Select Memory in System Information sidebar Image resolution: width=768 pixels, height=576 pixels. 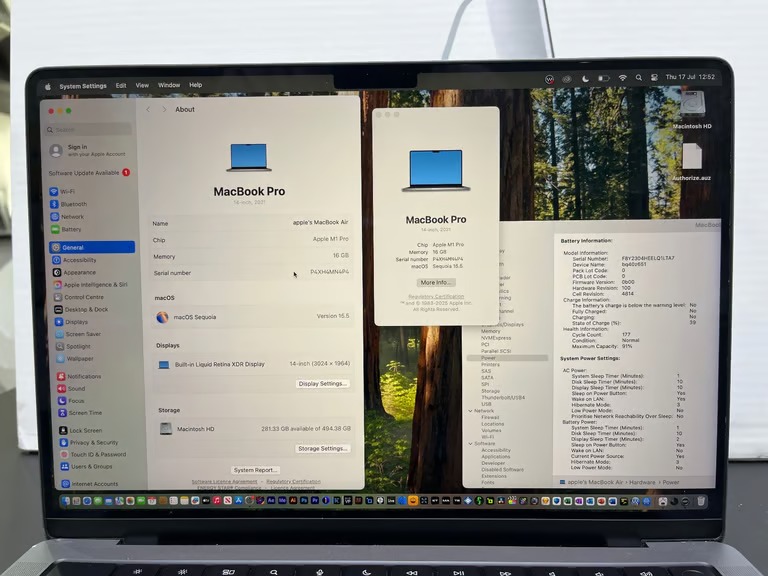[x=490, y=331]
